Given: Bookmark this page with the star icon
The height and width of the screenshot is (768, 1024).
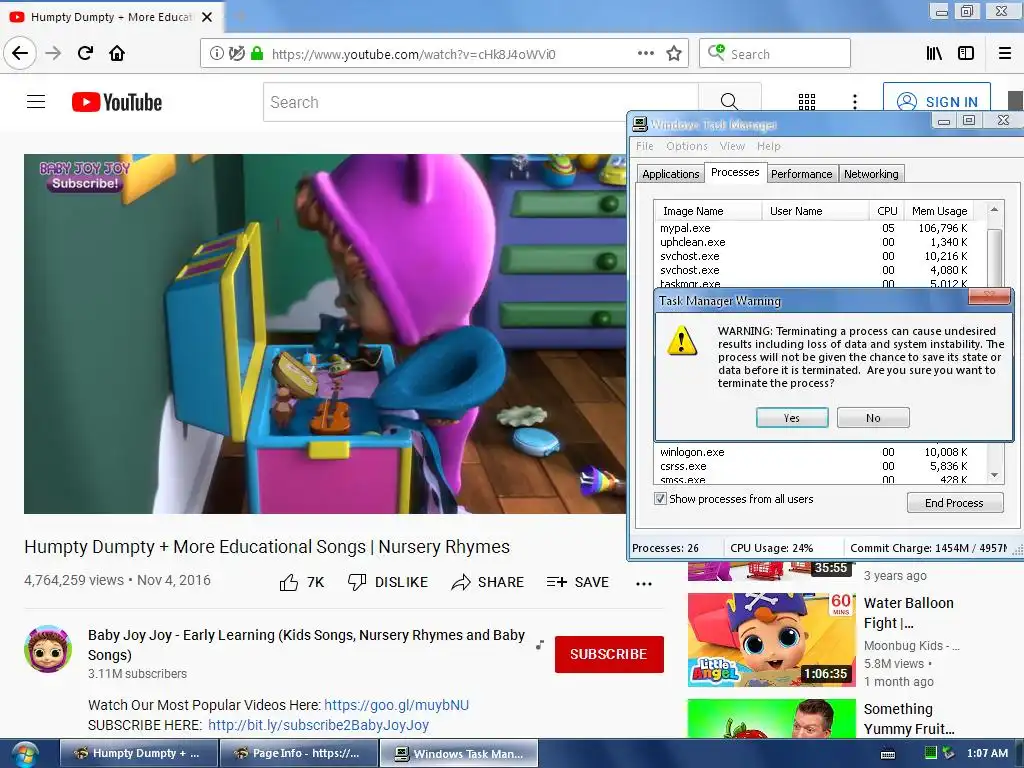Looking at the screenshot, I should pyautogui.click(x=674, y=54).
